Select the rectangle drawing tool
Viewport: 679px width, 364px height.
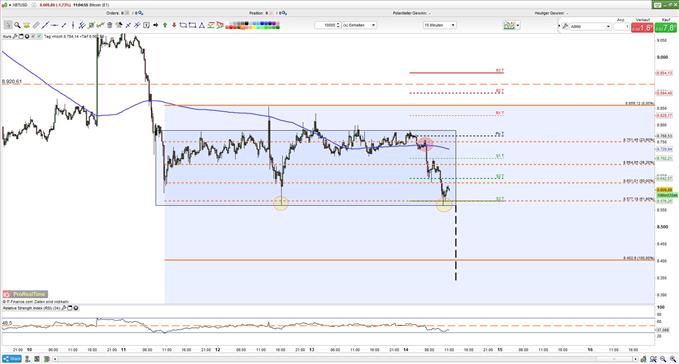[192, 25]
